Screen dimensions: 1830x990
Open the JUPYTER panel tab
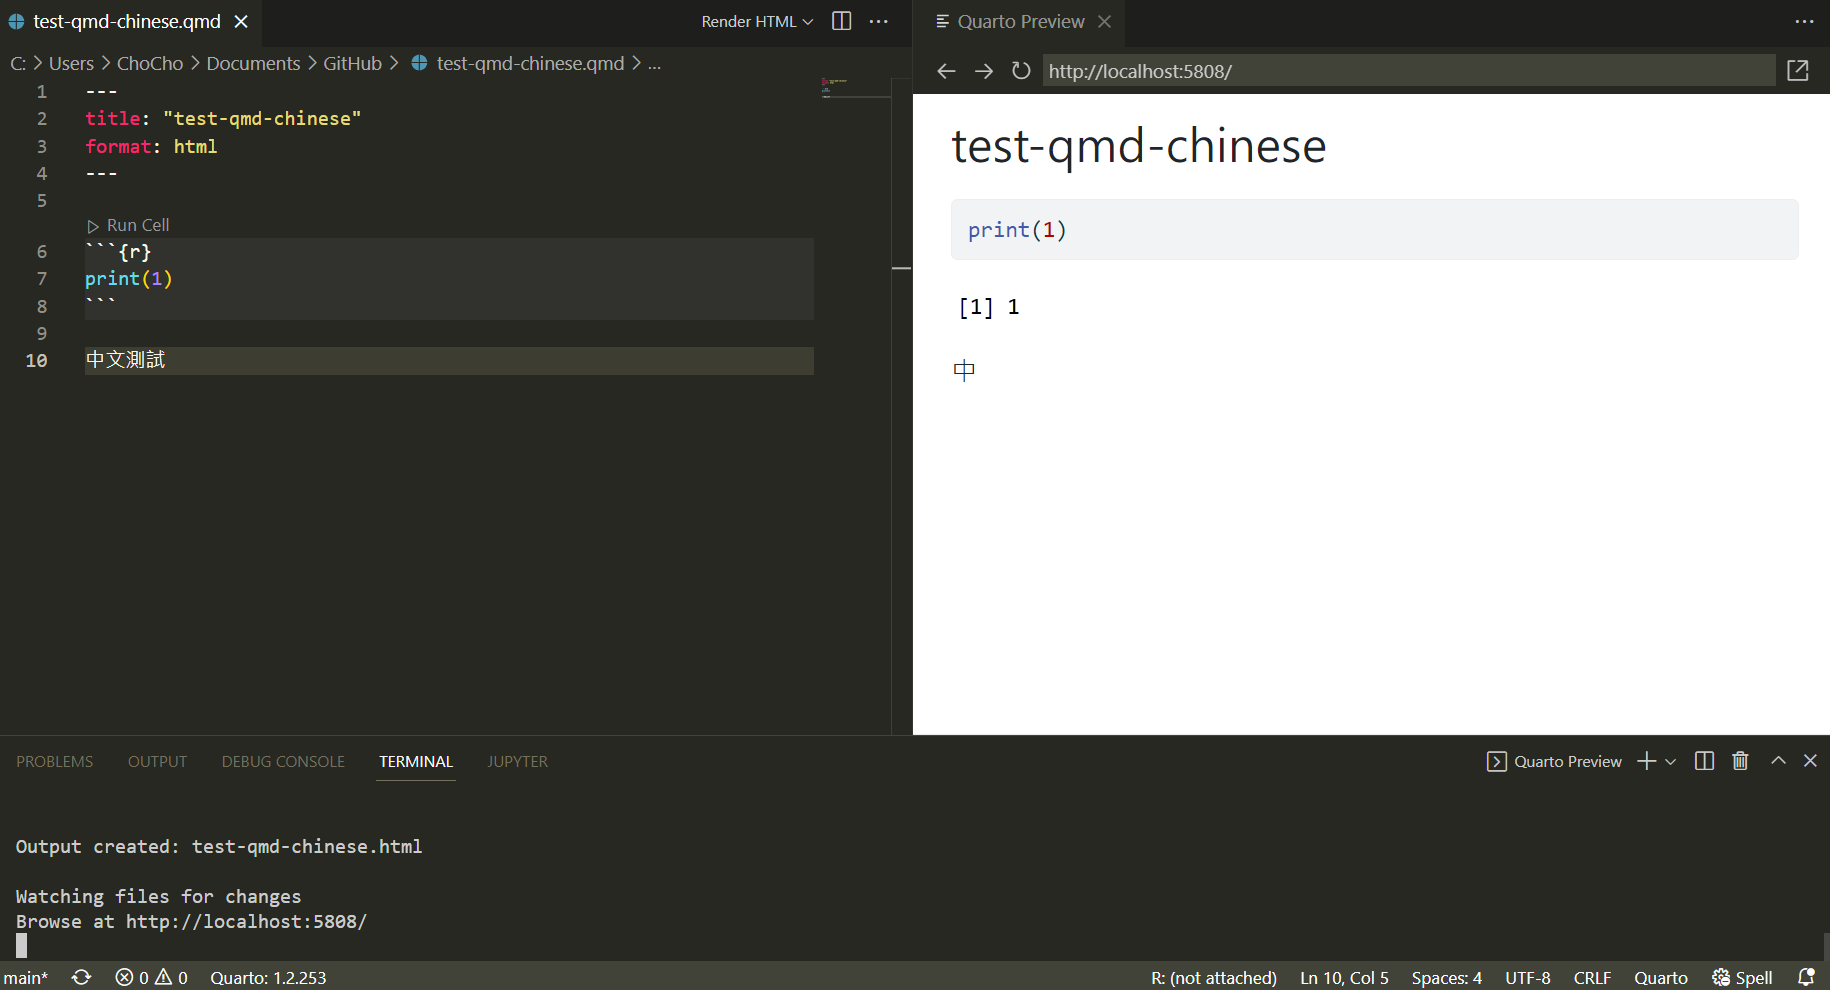(517, 761)
